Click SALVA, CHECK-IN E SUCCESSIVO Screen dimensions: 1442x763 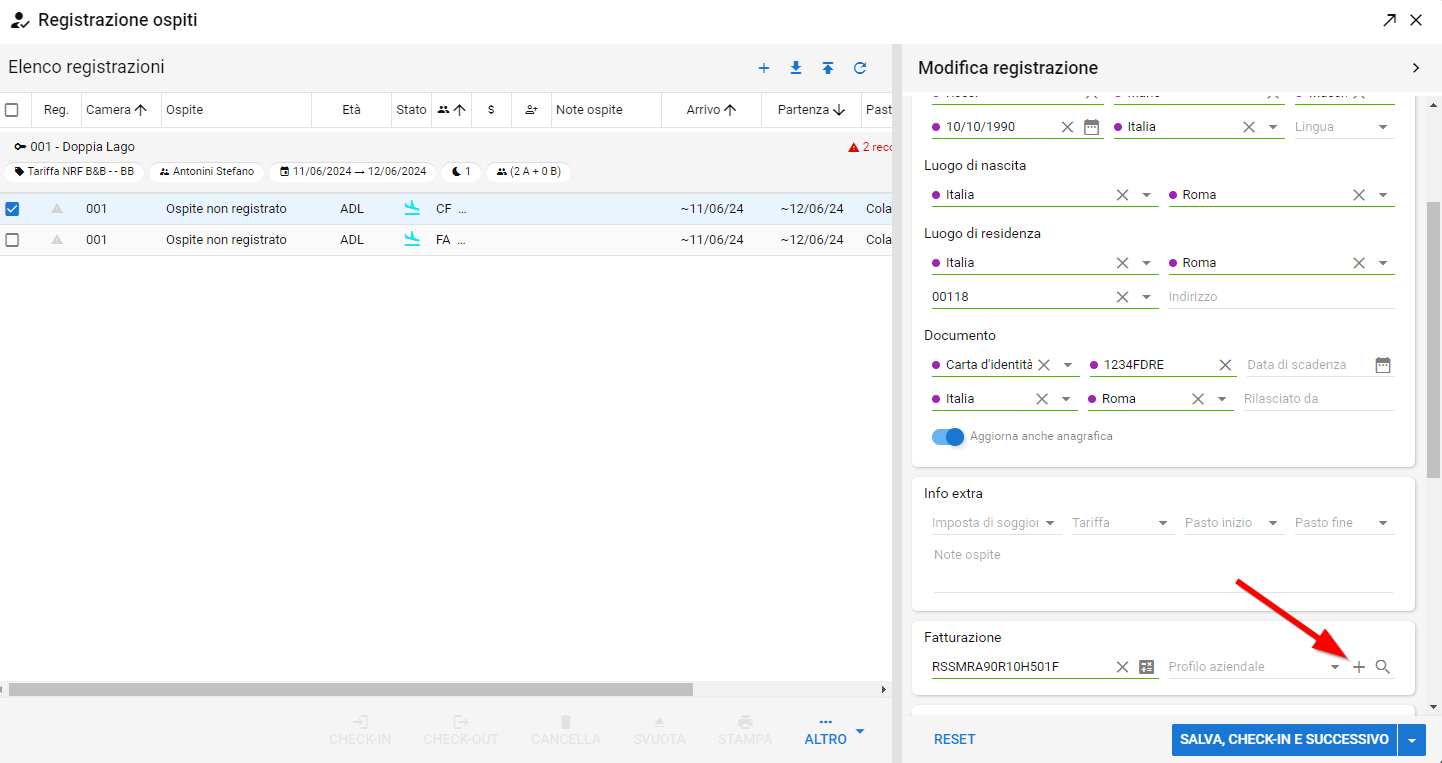click(1285, 740)
